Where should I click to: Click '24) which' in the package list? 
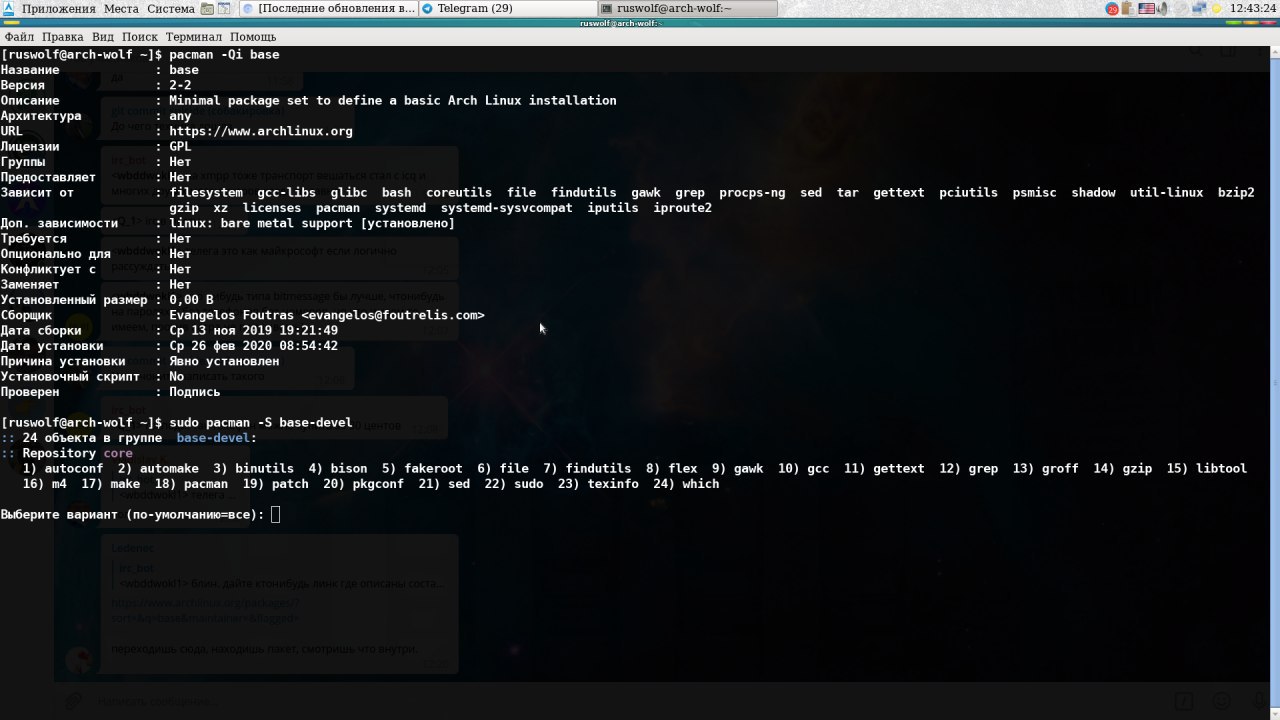686,484
